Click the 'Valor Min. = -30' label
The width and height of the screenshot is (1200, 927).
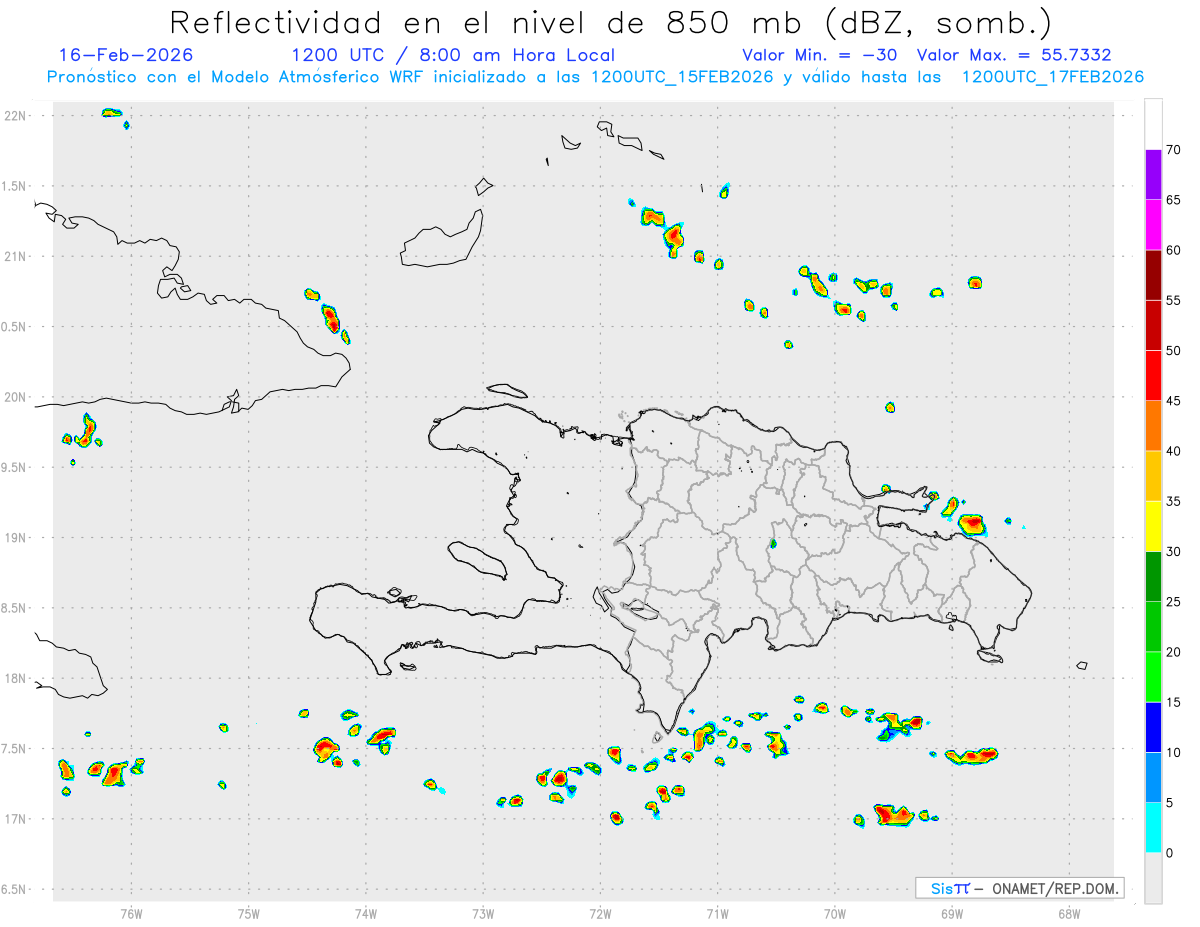820,55
